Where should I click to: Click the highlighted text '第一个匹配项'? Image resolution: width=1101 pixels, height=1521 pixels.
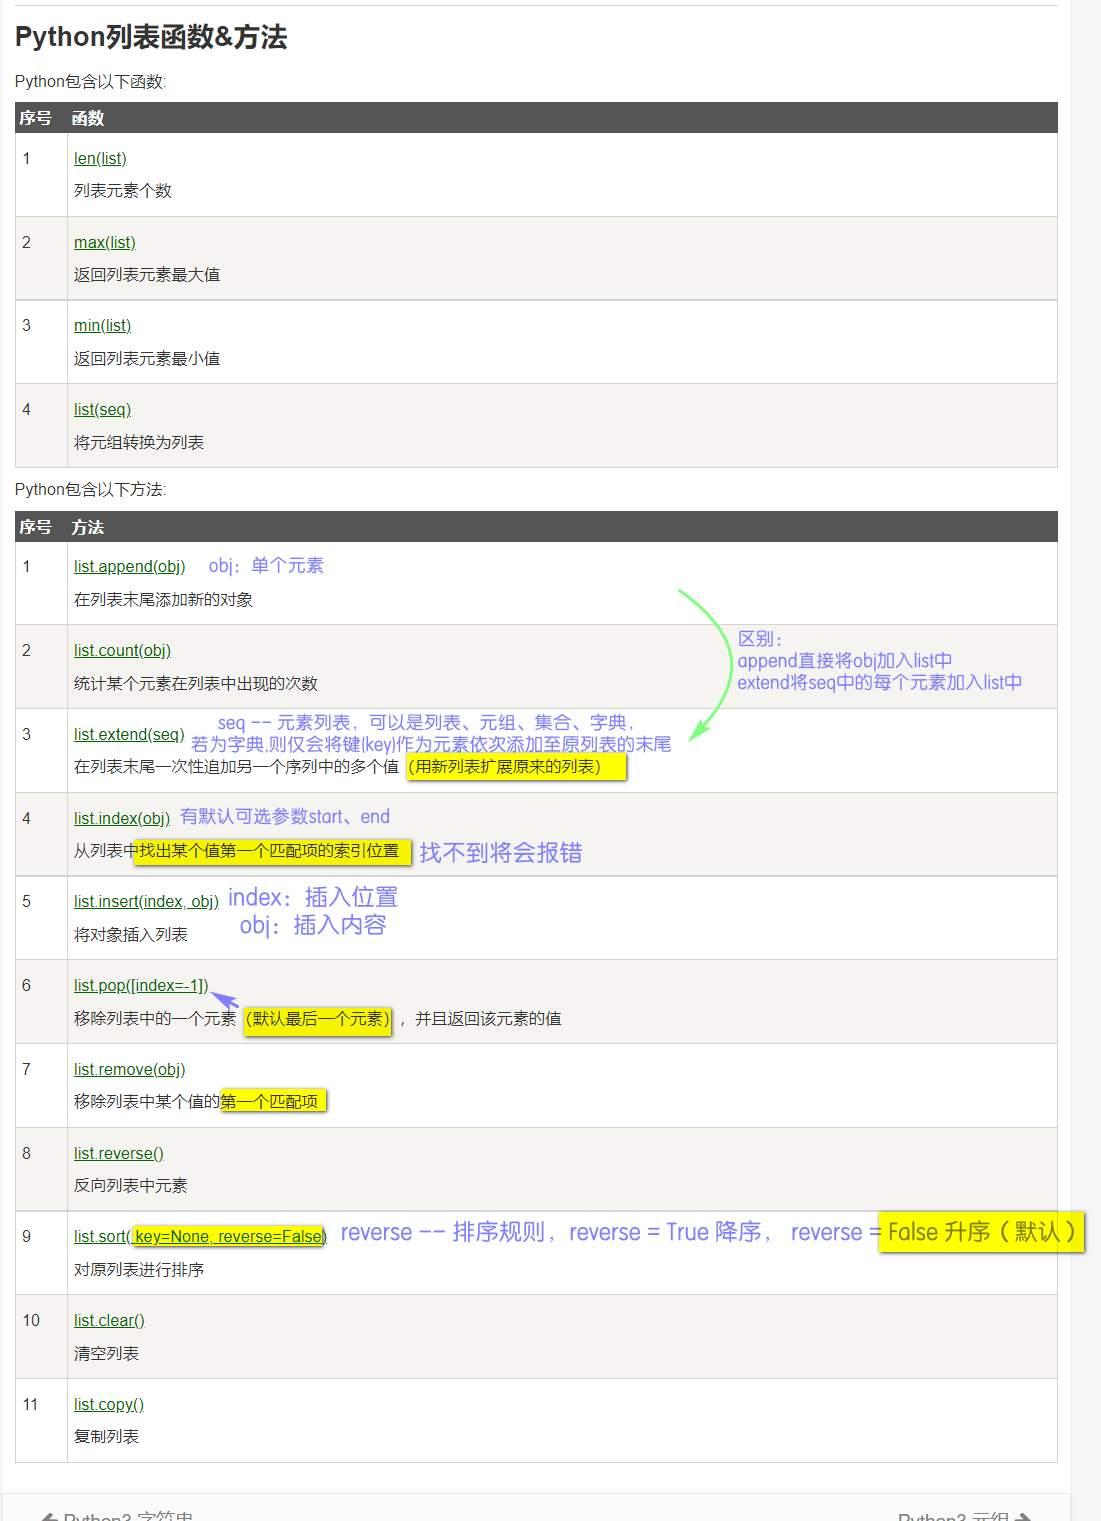[270, 1101]
